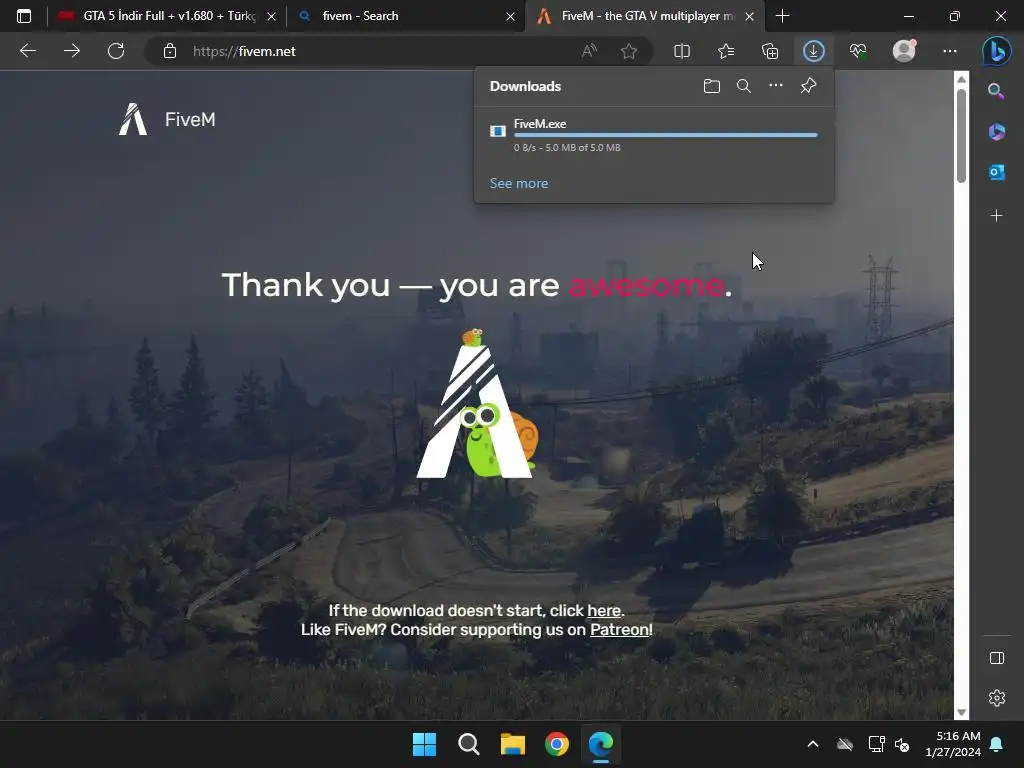View site information lock icon
This screenshot has height=768, width=1024.
pos(170,51)
